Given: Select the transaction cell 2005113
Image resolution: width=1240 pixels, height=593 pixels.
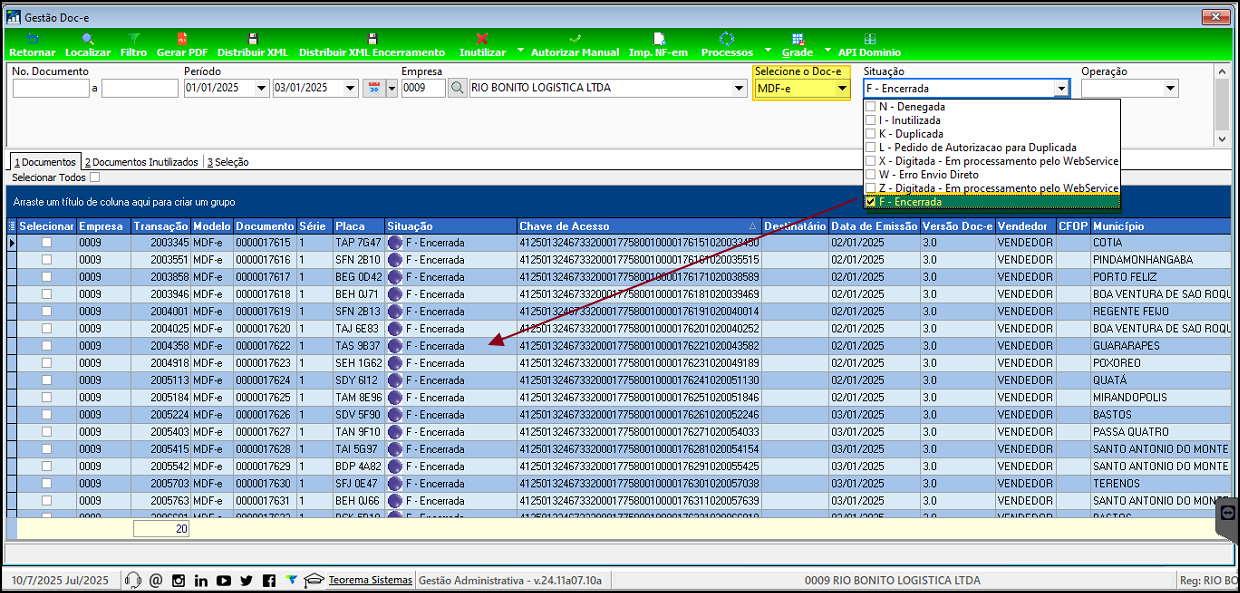Looking at the screenshot, I should click(x=161, y=380).
